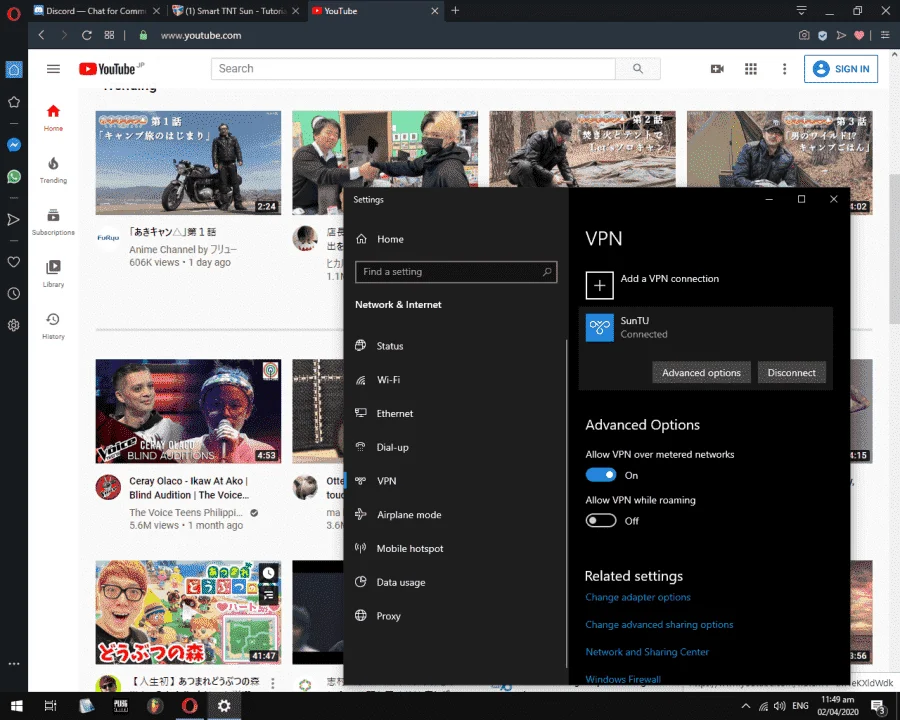Open Task View on taskbar

point(51,706)
